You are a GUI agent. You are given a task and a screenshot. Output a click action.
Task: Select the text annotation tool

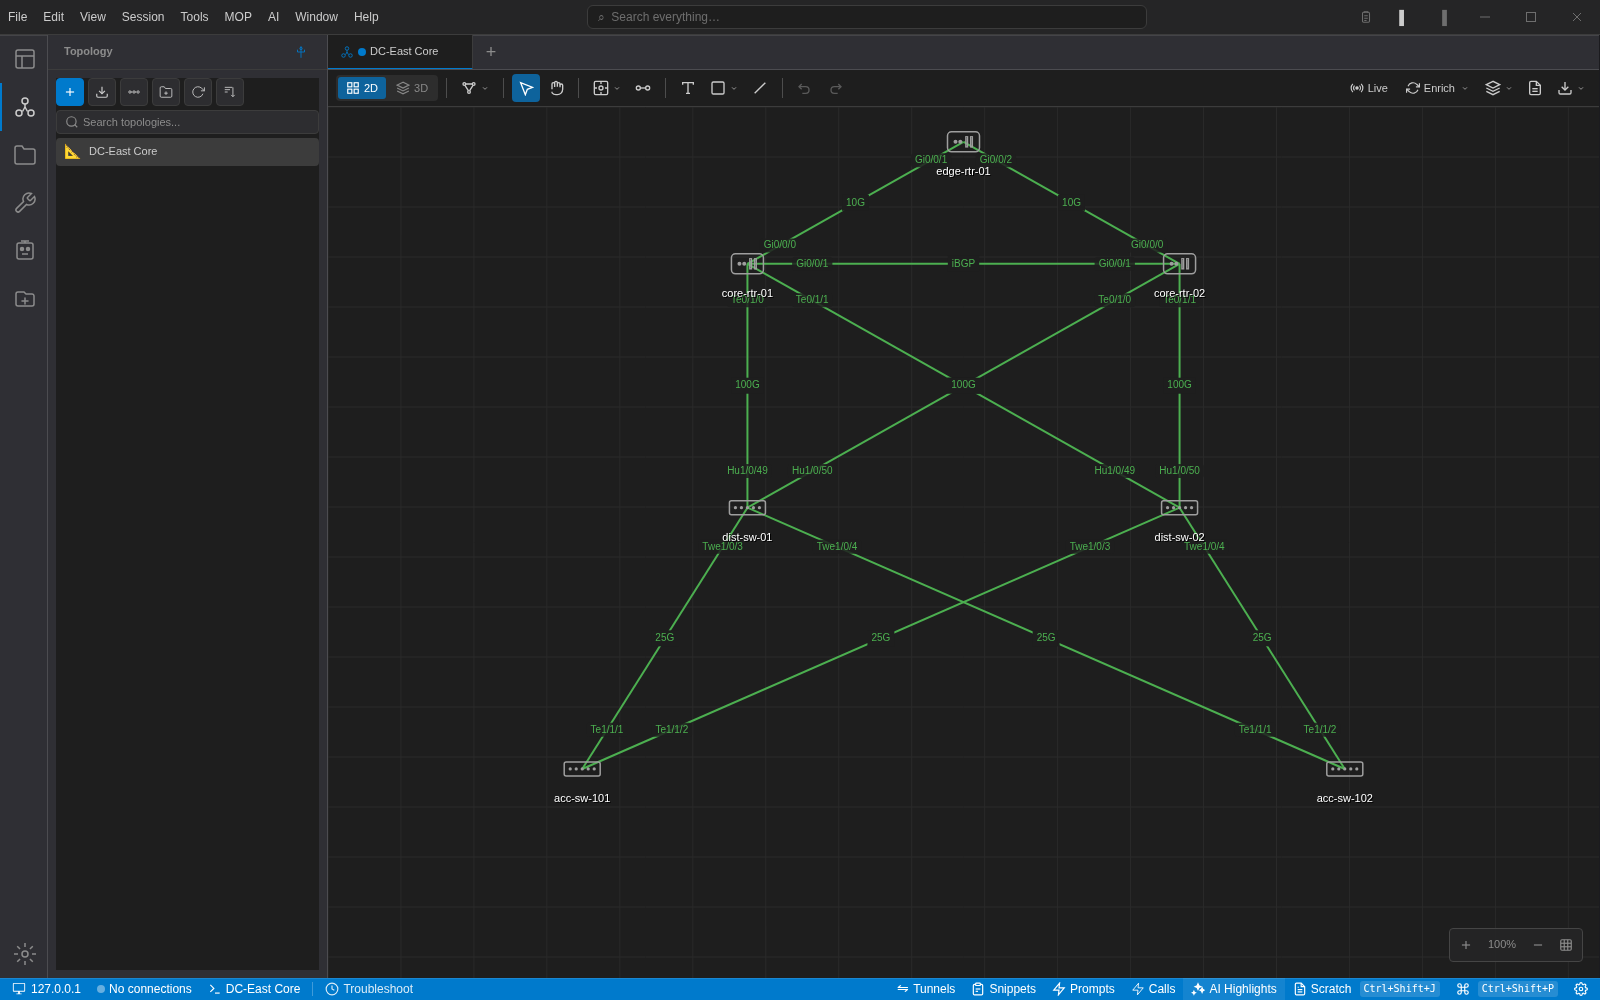point(688,88)
